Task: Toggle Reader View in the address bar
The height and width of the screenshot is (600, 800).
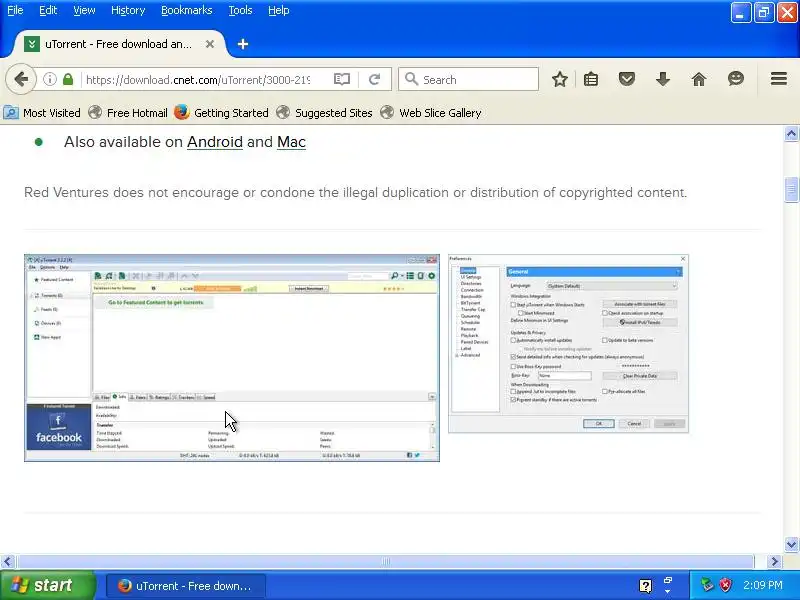Action: click(342, 79)
